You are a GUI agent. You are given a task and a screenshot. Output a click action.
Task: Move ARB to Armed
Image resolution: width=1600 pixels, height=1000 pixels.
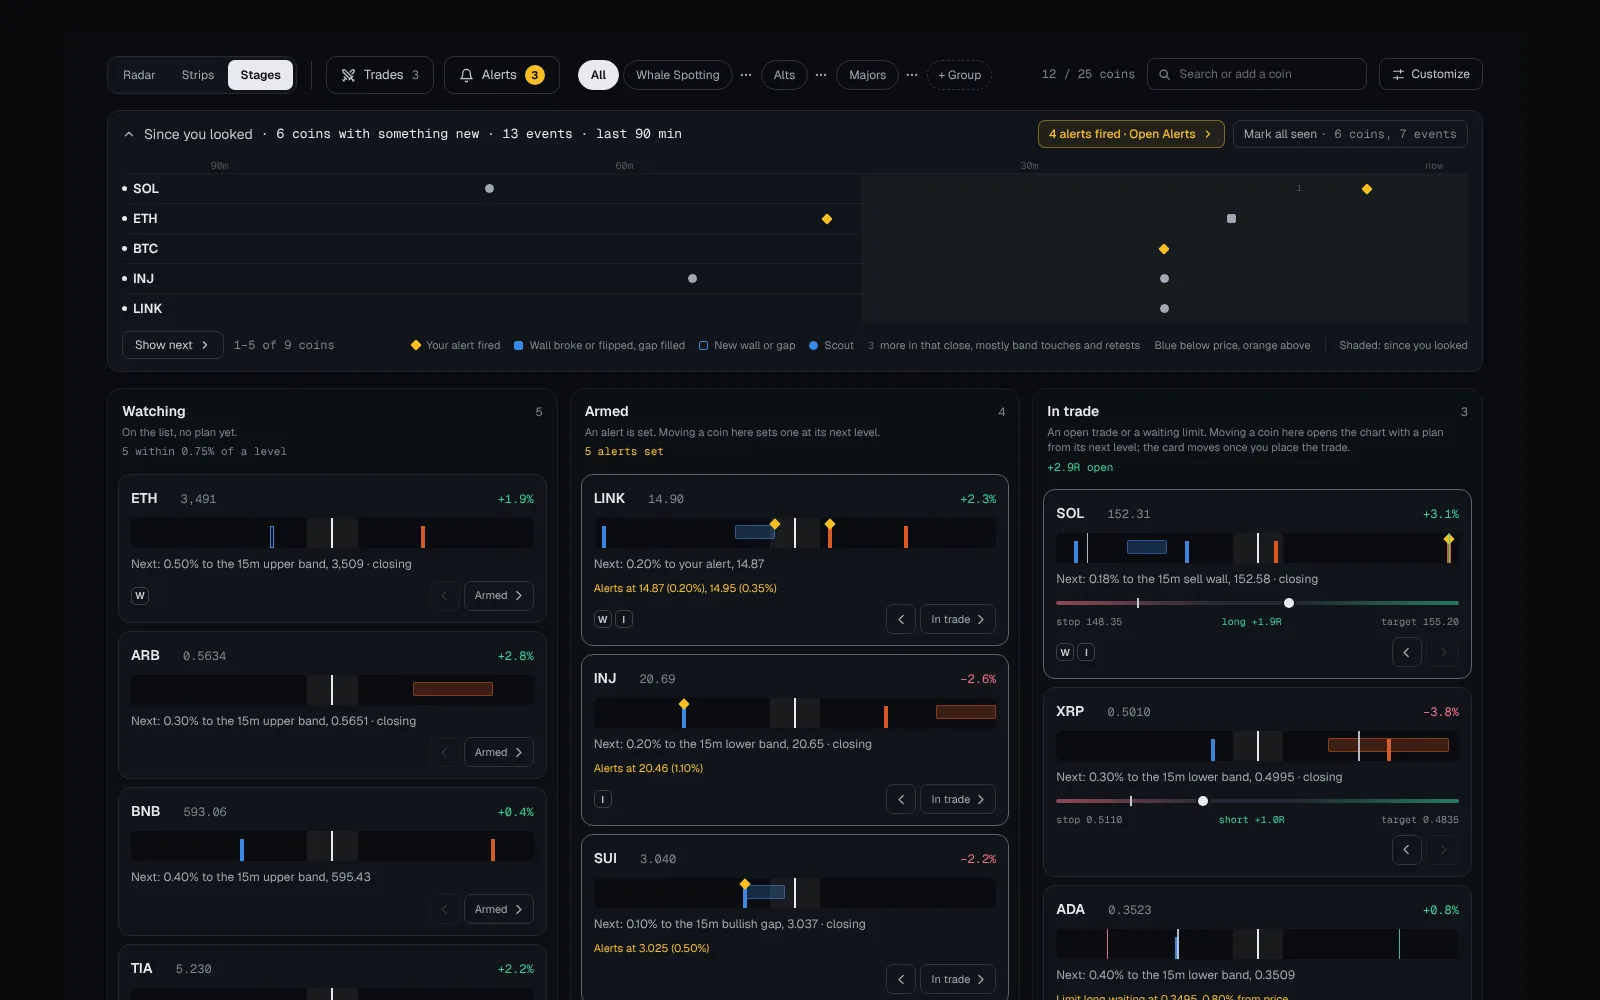point(499,753)
